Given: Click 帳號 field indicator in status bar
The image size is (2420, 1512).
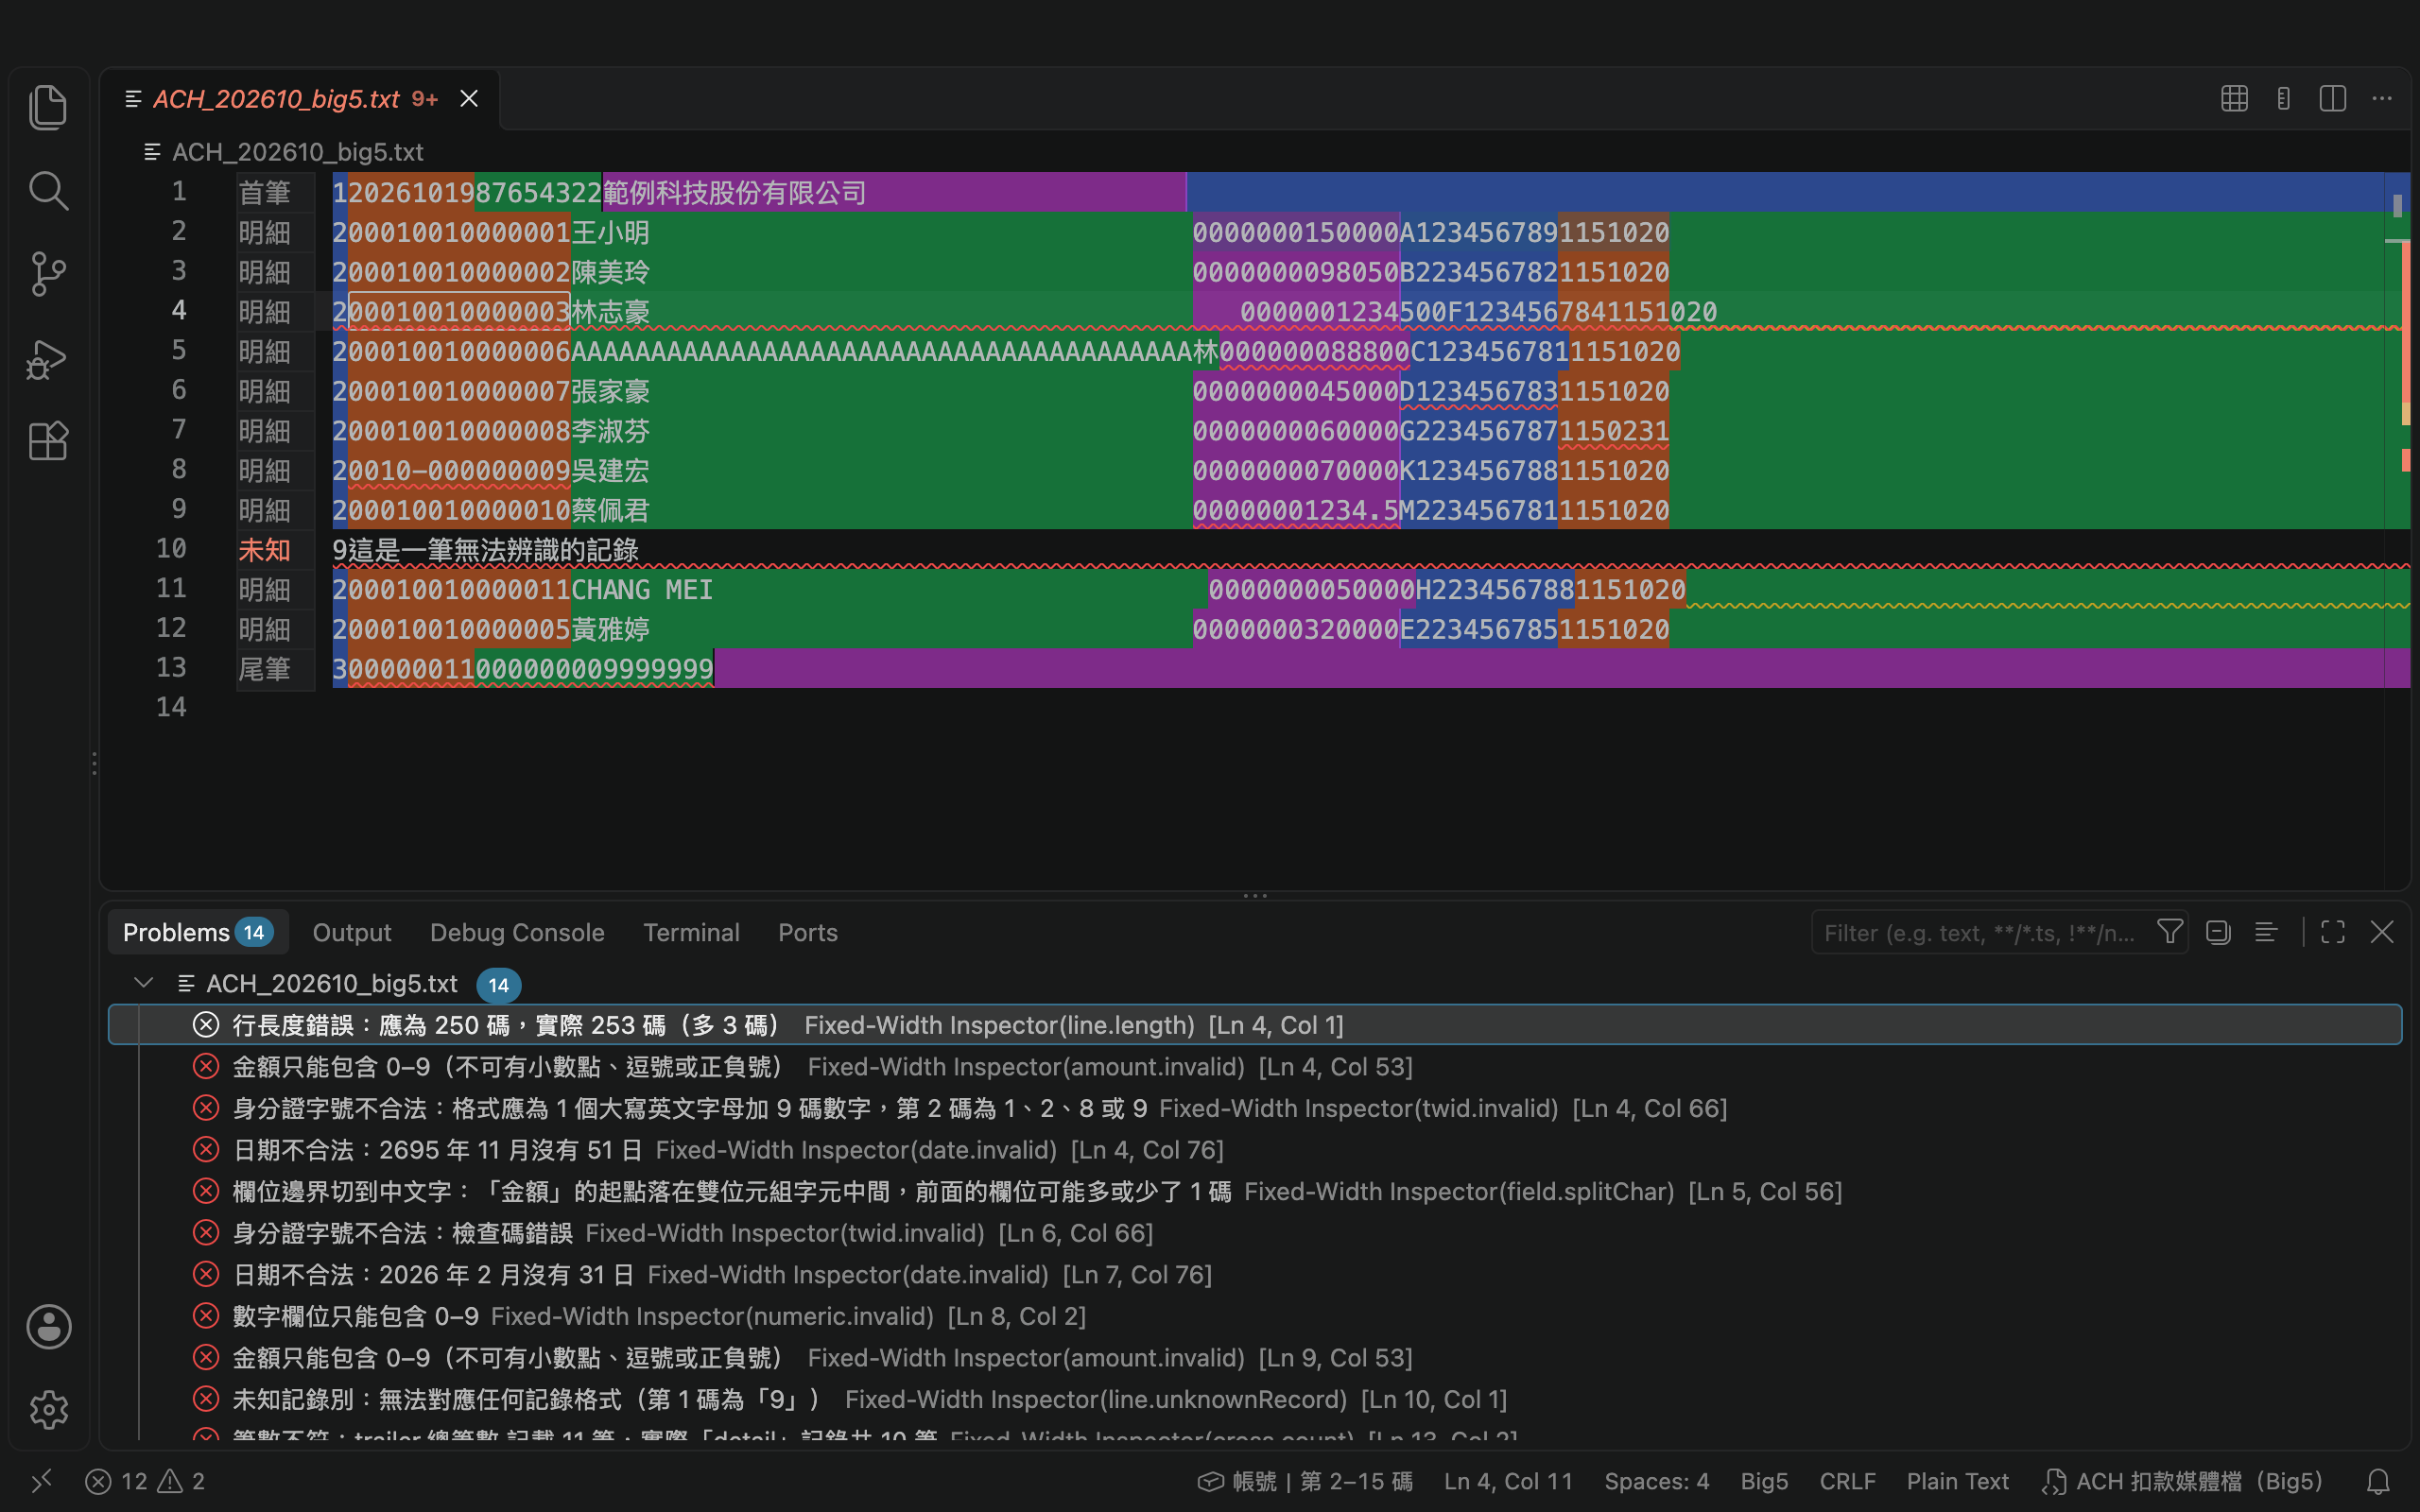Looking at the screenshot, I should tap(1305, 1481).
